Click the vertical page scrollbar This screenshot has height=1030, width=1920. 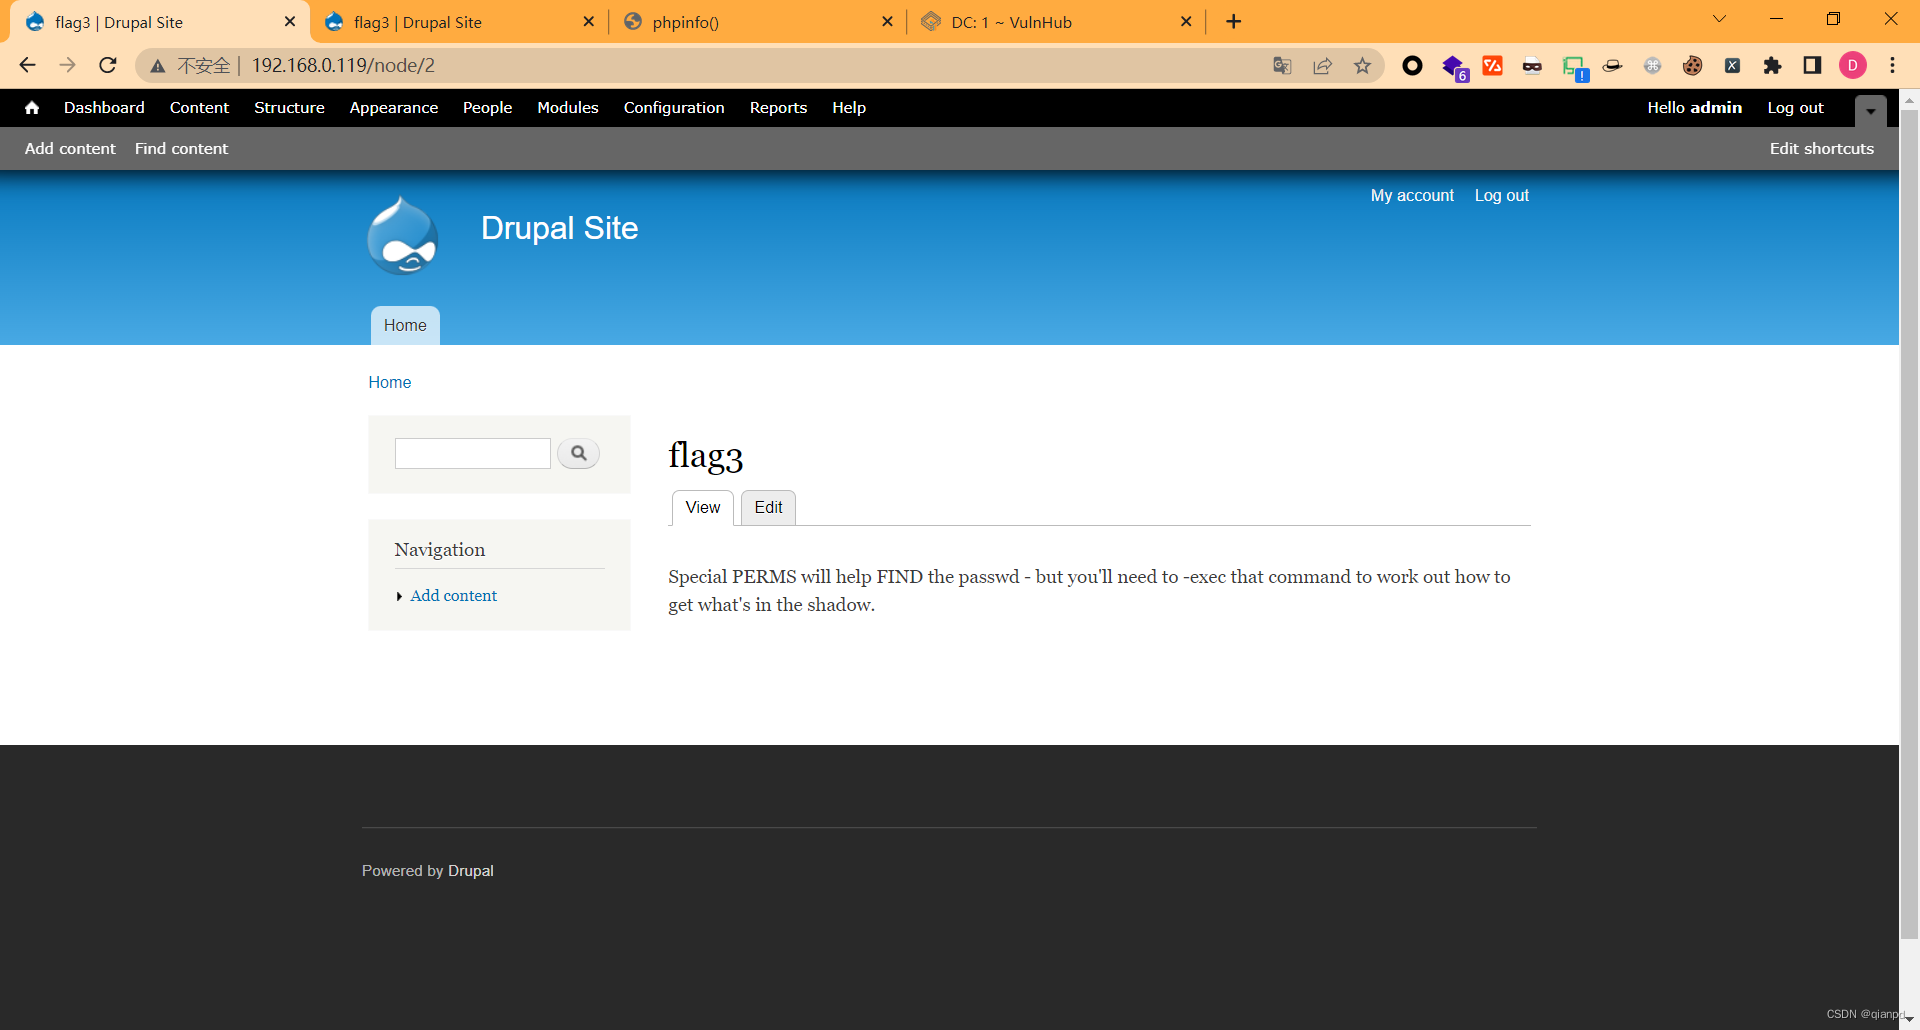tap(1909, 525)
